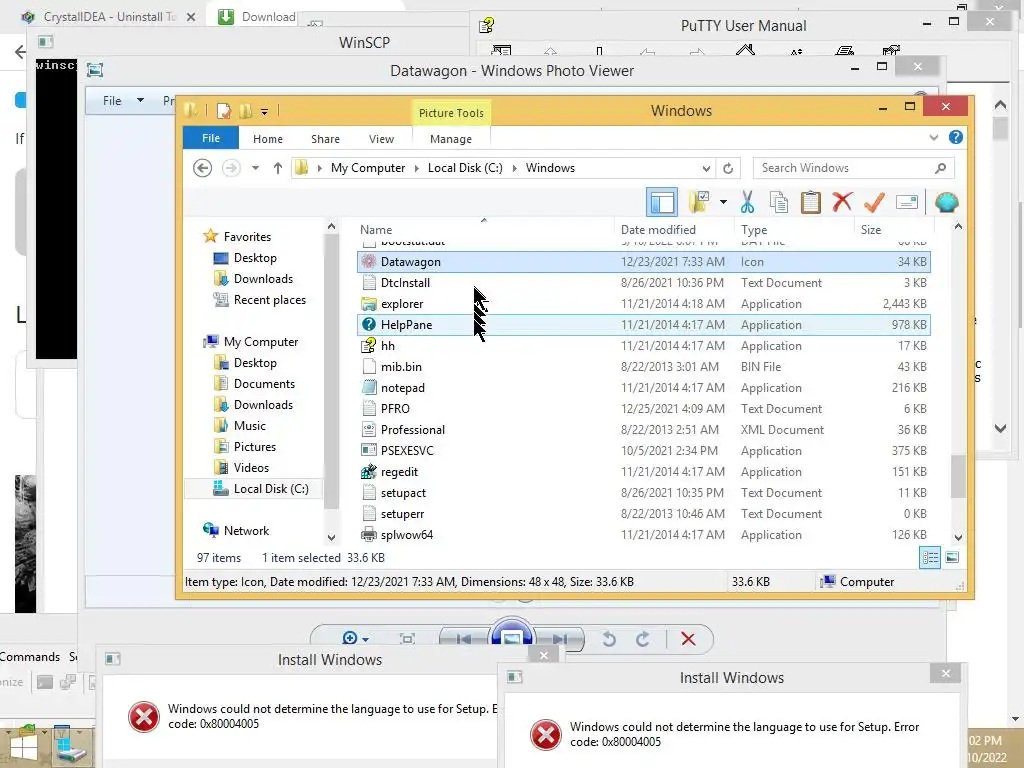Expand the address bar history dropdown

click(706, 168)
